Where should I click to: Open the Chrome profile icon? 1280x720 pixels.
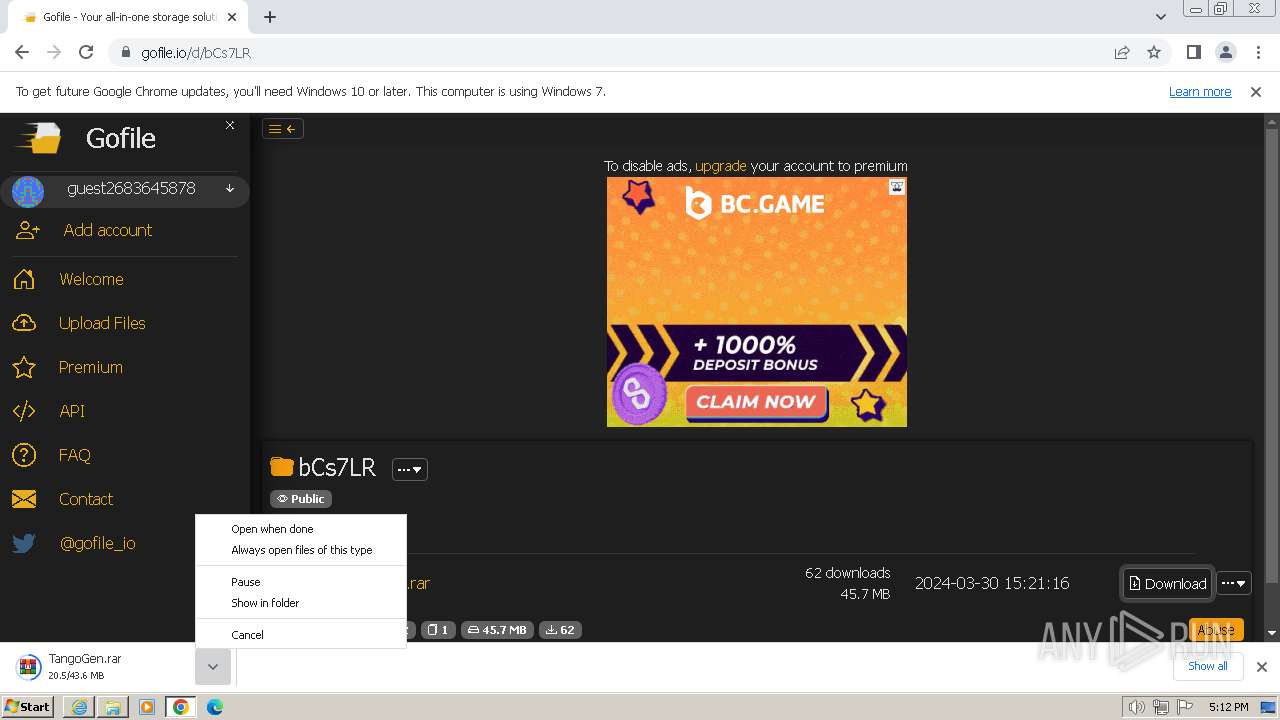click(x=1225, y=52)
